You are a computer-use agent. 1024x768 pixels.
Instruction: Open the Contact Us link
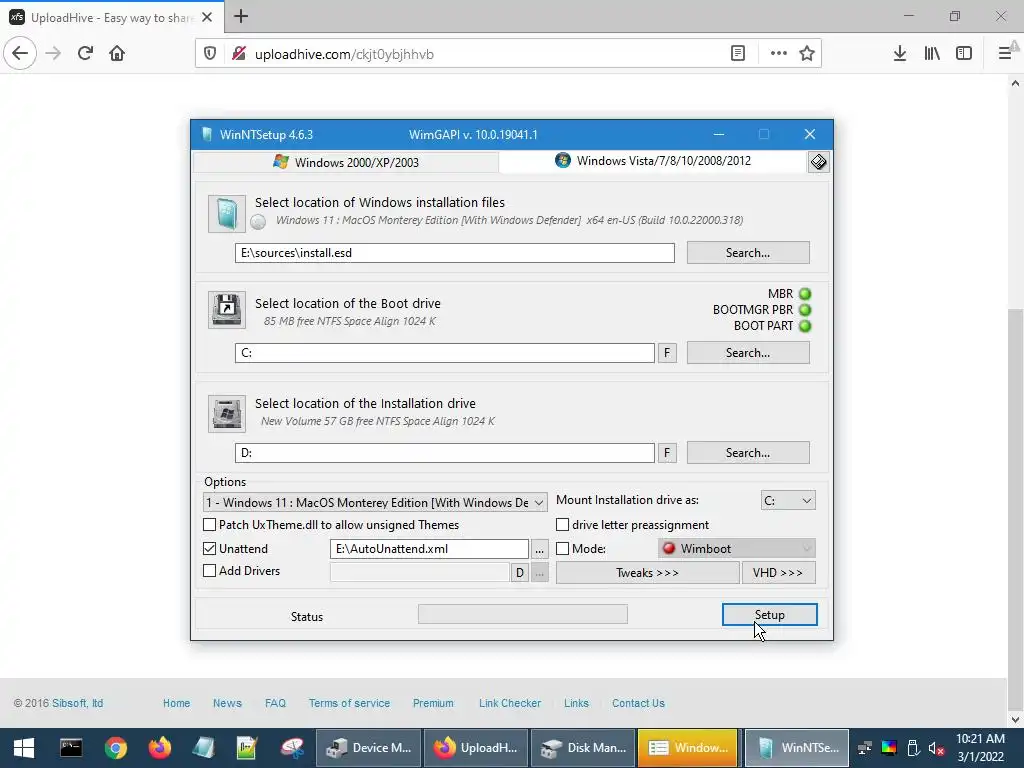(638, 703)
